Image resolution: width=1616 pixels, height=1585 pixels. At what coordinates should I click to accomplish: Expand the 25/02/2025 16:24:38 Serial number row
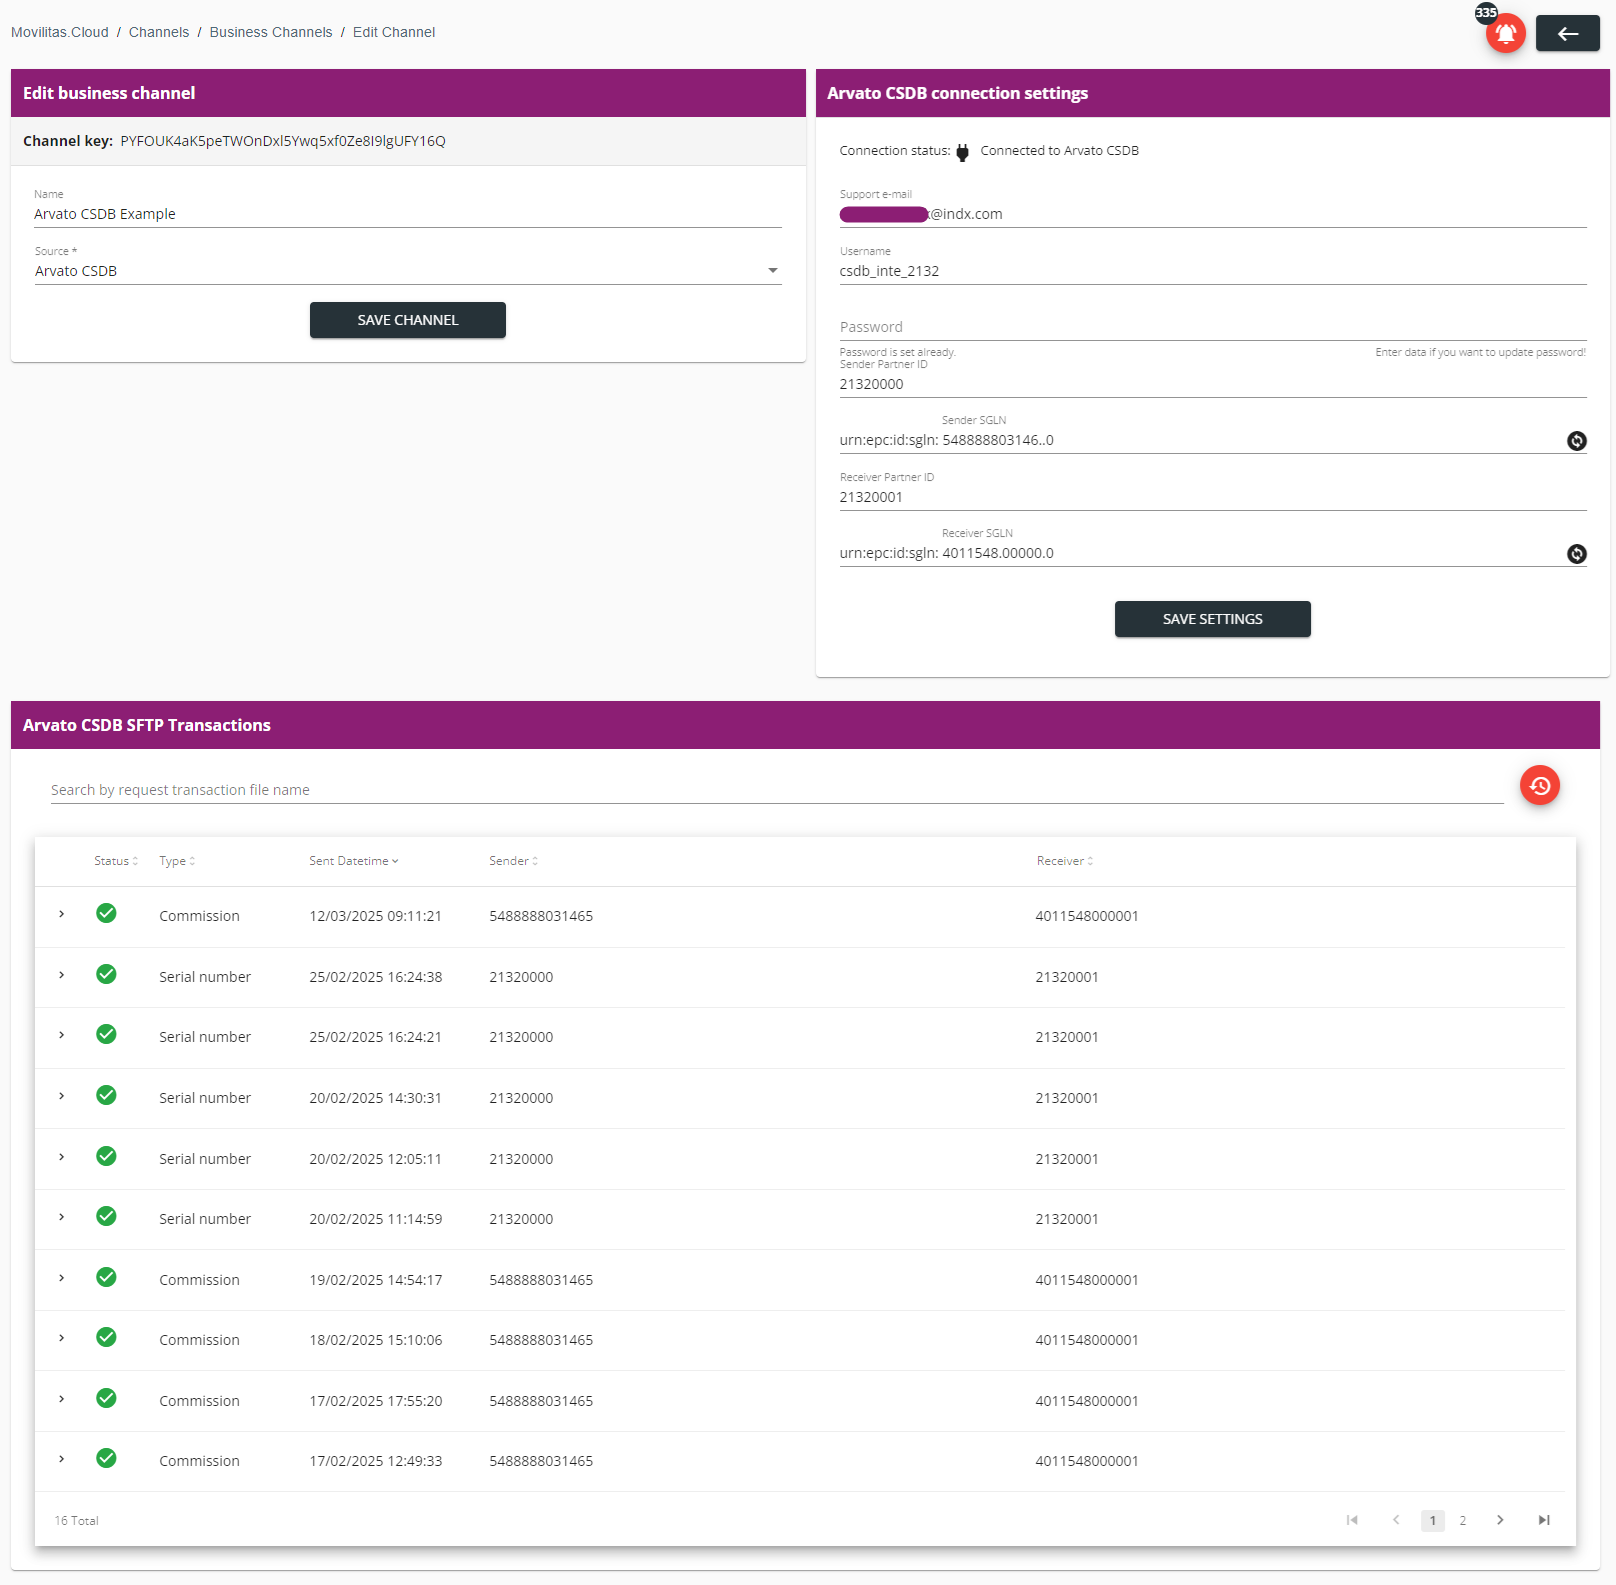pos(62,975)
